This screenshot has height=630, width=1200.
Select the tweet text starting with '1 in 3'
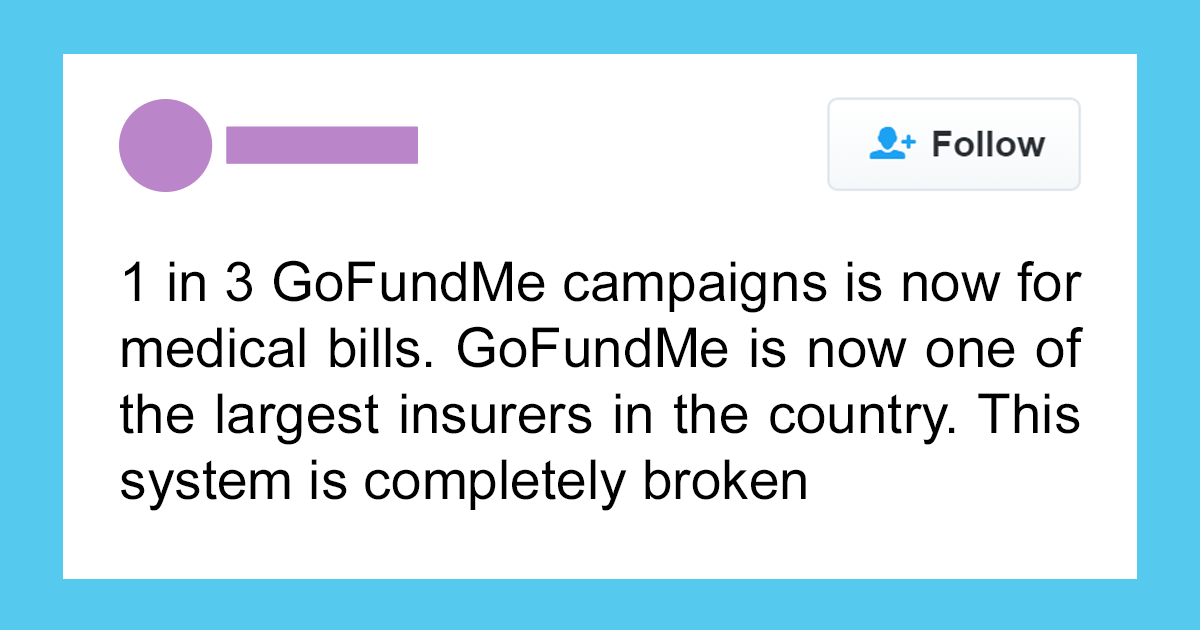(x=600, y=385)
